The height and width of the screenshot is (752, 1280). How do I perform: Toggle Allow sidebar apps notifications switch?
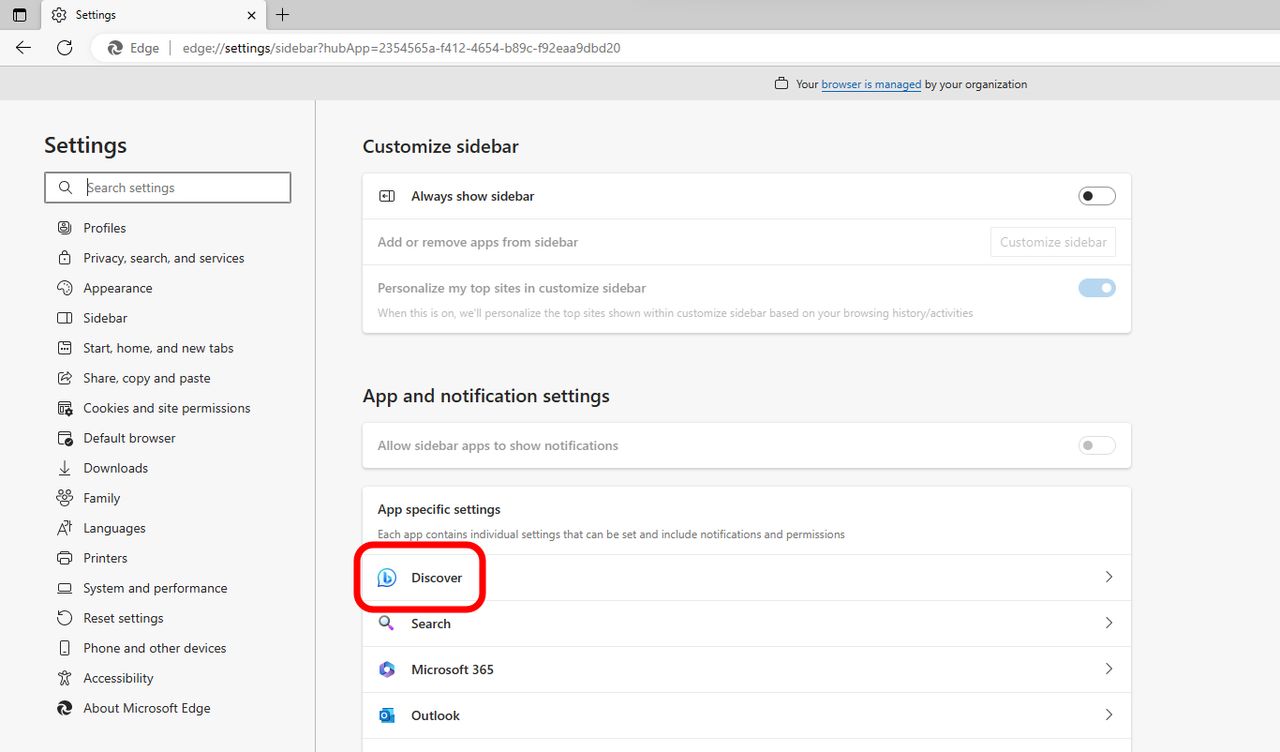(x=1097, y=445)
